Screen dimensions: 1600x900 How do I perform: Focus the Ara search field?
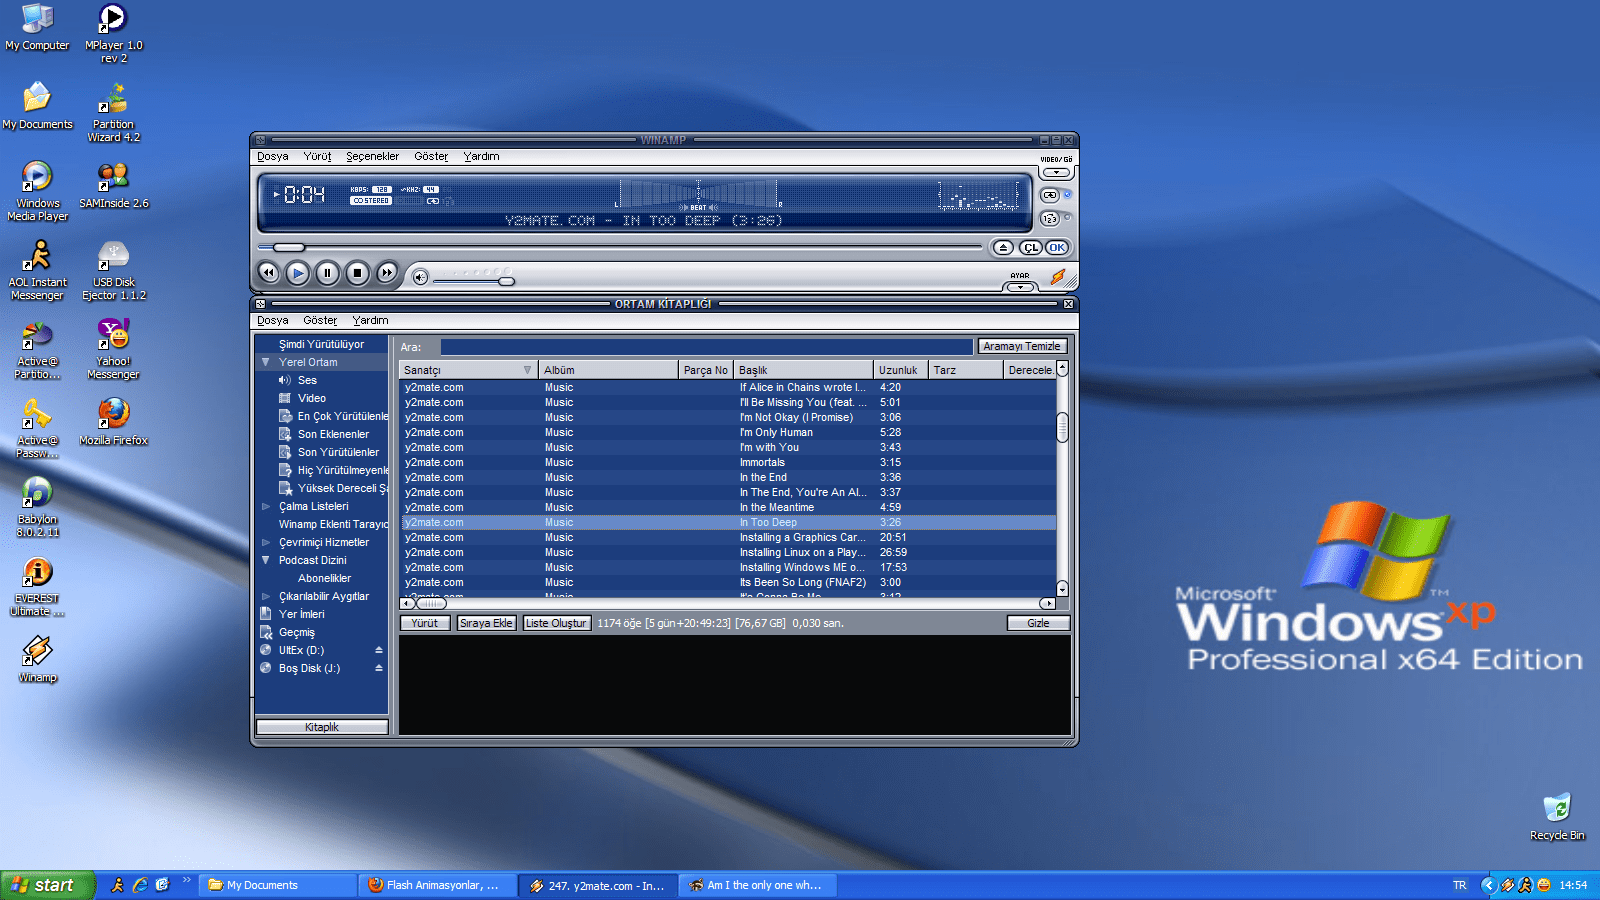click(706, 347)
